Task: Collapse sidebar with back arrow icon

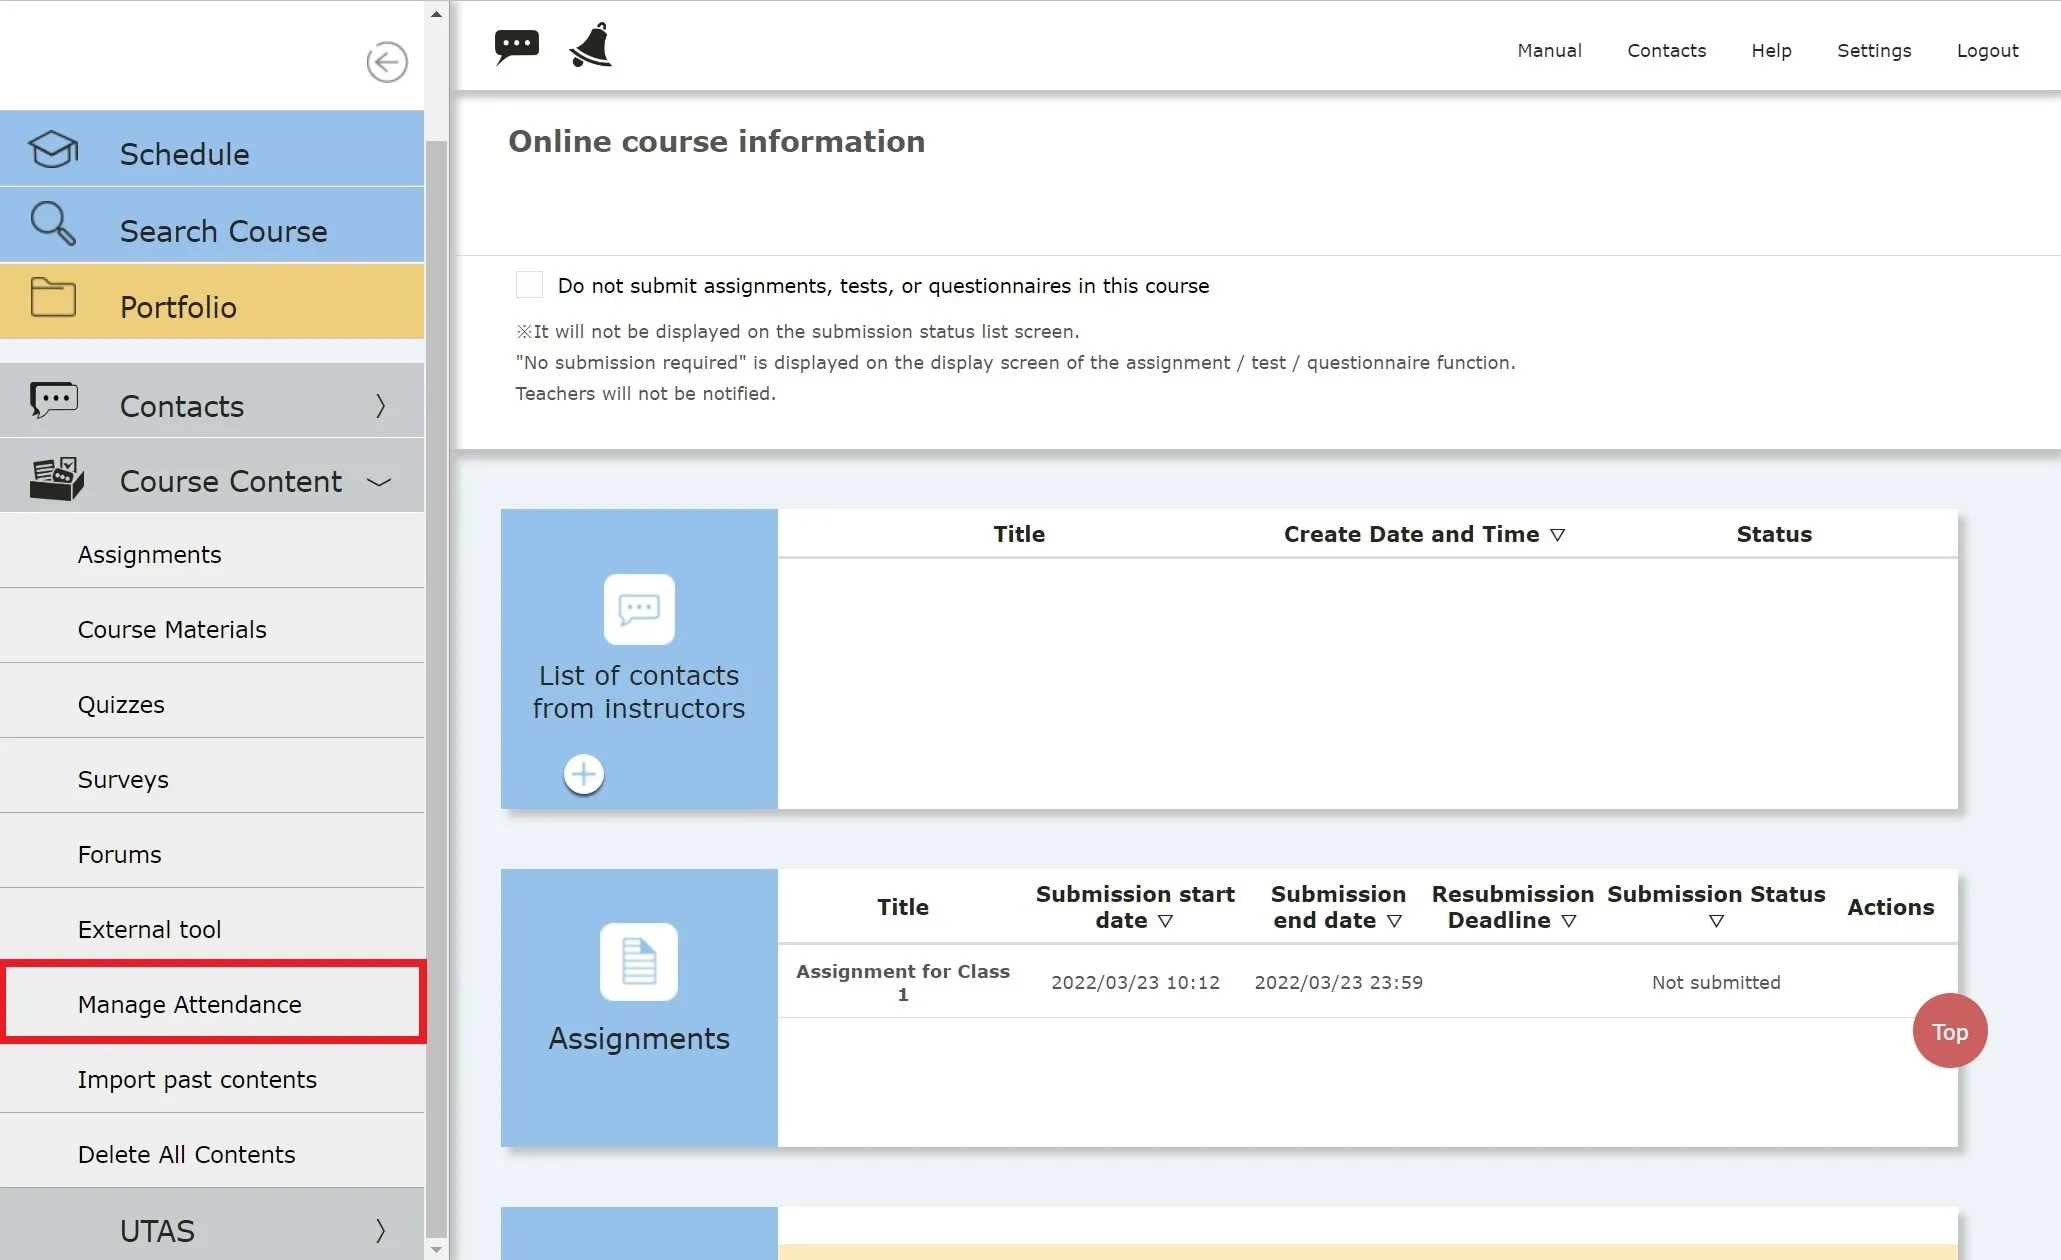Action: pos(386,62)
